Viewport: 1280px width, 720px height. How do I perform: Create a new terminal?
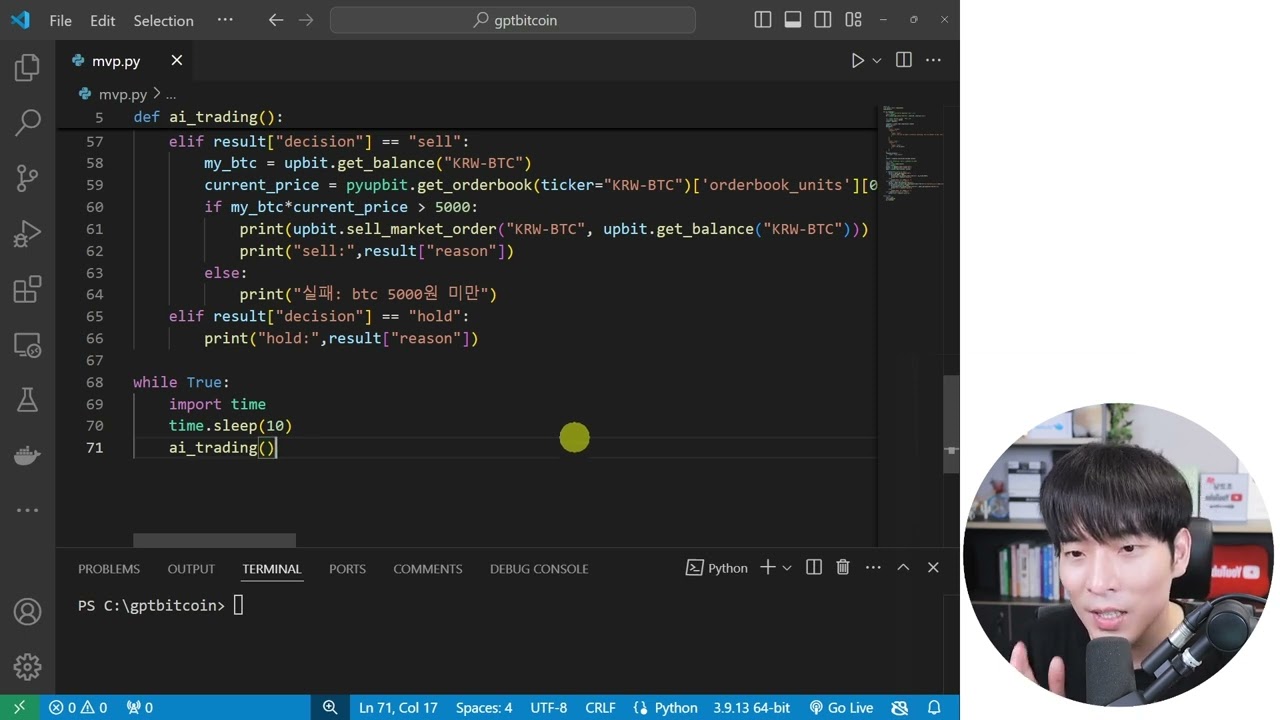coord(767,567)
